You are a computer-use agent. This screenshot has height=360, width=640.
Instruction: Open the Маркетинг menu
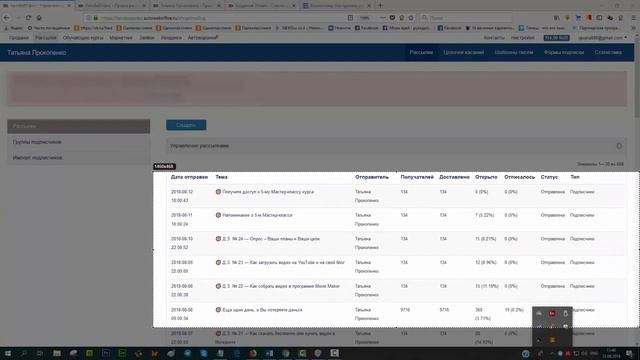pos(121,38)
